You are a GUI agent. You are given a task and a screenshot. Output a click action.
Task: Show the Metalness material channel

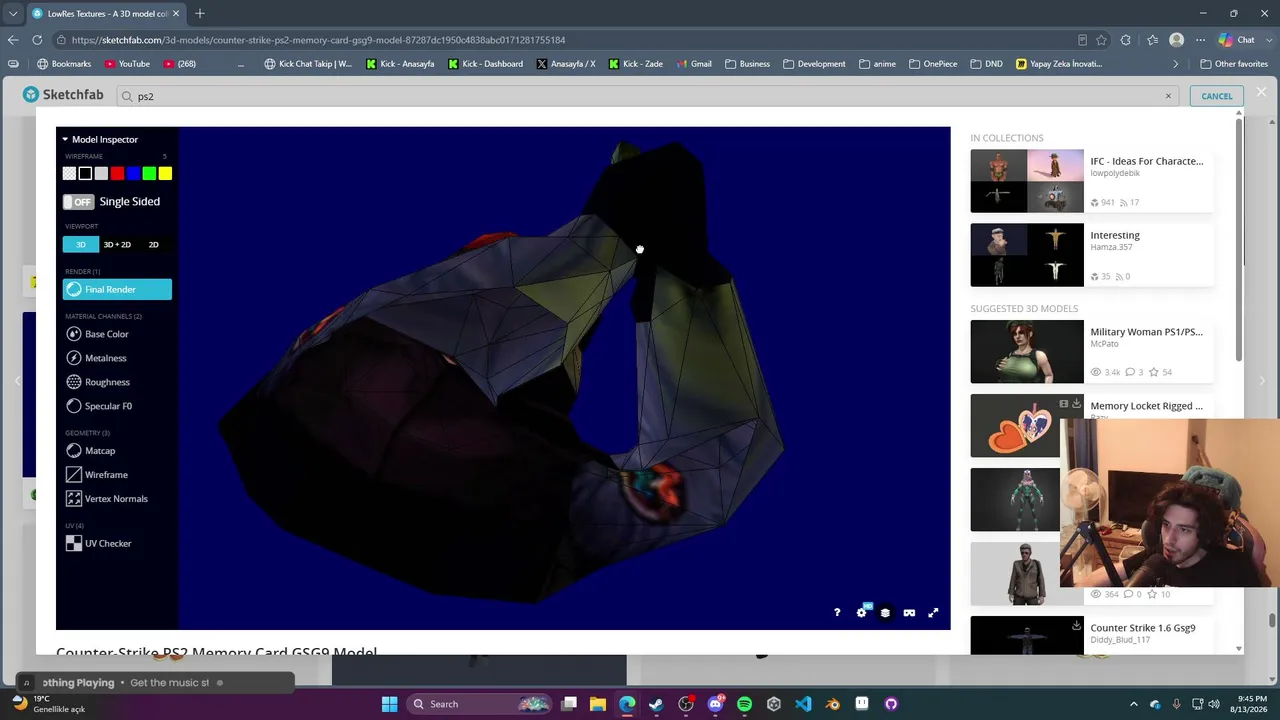coord(96,358)
